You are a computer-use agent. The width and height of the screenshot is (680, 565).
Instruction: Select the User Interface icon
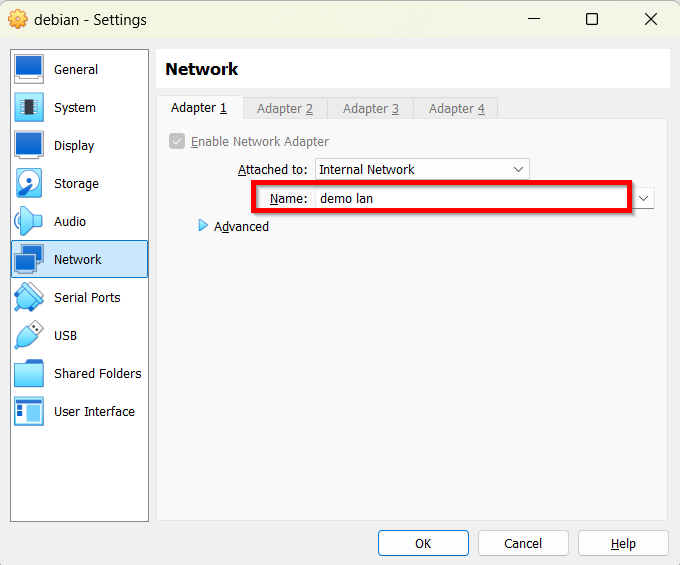pyautogui.click(x=29, y=411)
